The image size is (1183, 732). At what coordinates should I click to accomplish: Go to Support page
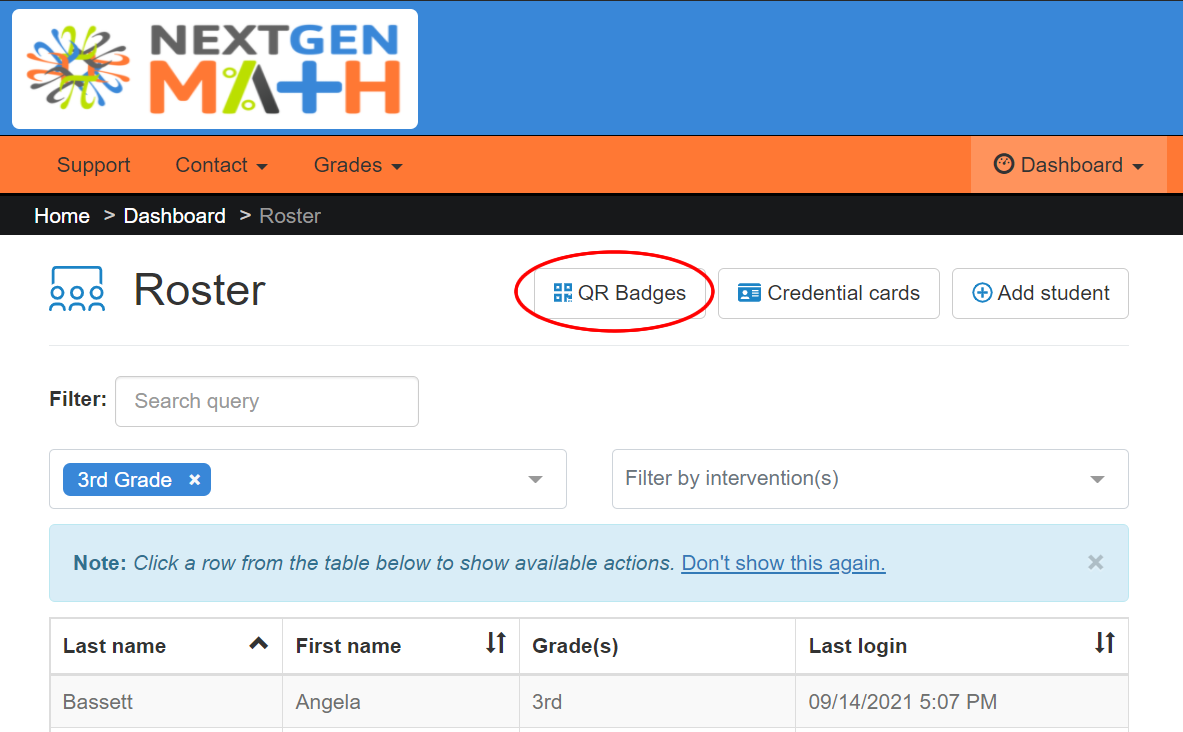(x=94, y=165)
